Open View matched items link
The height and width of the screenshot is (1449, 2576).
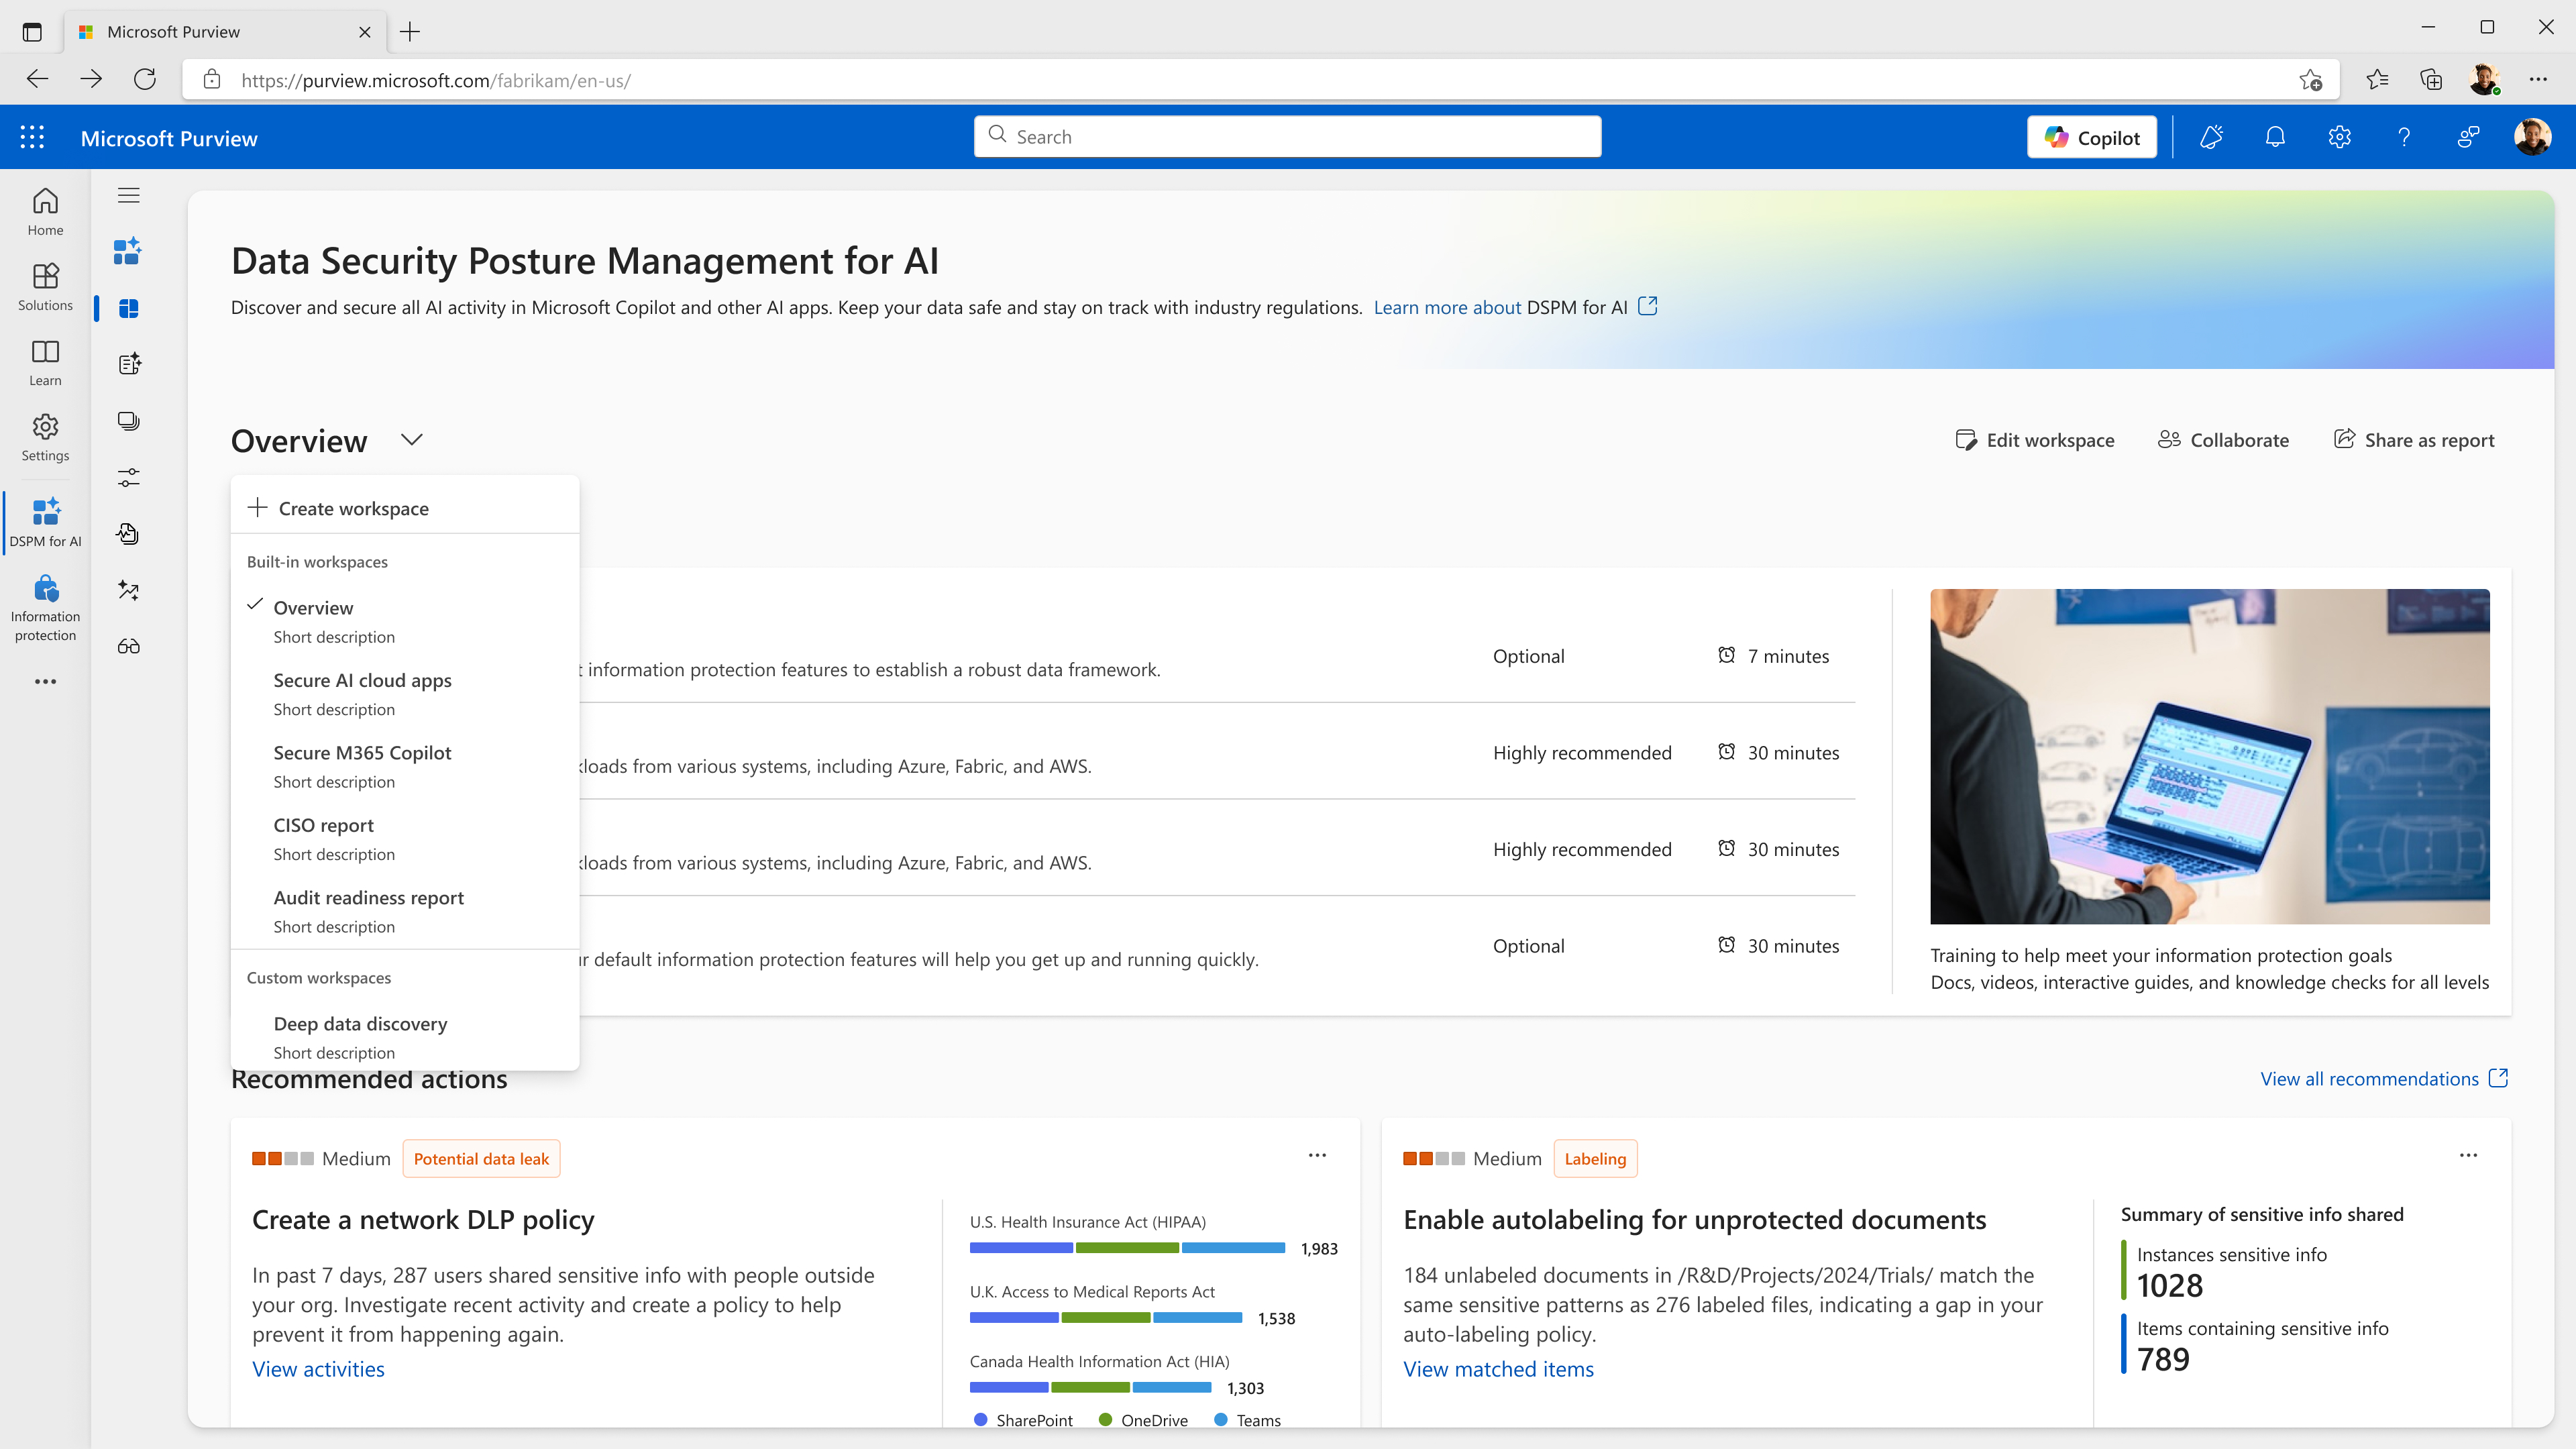click(1498, 1369)
